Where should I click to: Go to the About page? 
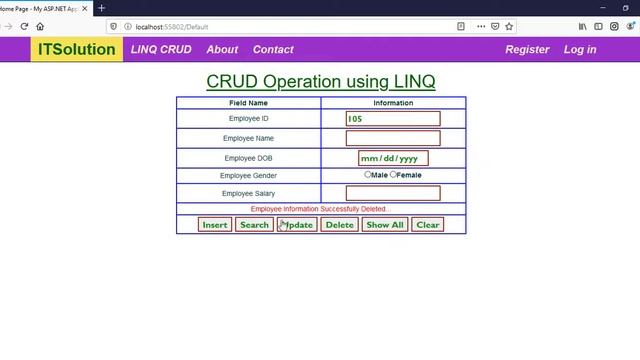click(x=222, y=49)
